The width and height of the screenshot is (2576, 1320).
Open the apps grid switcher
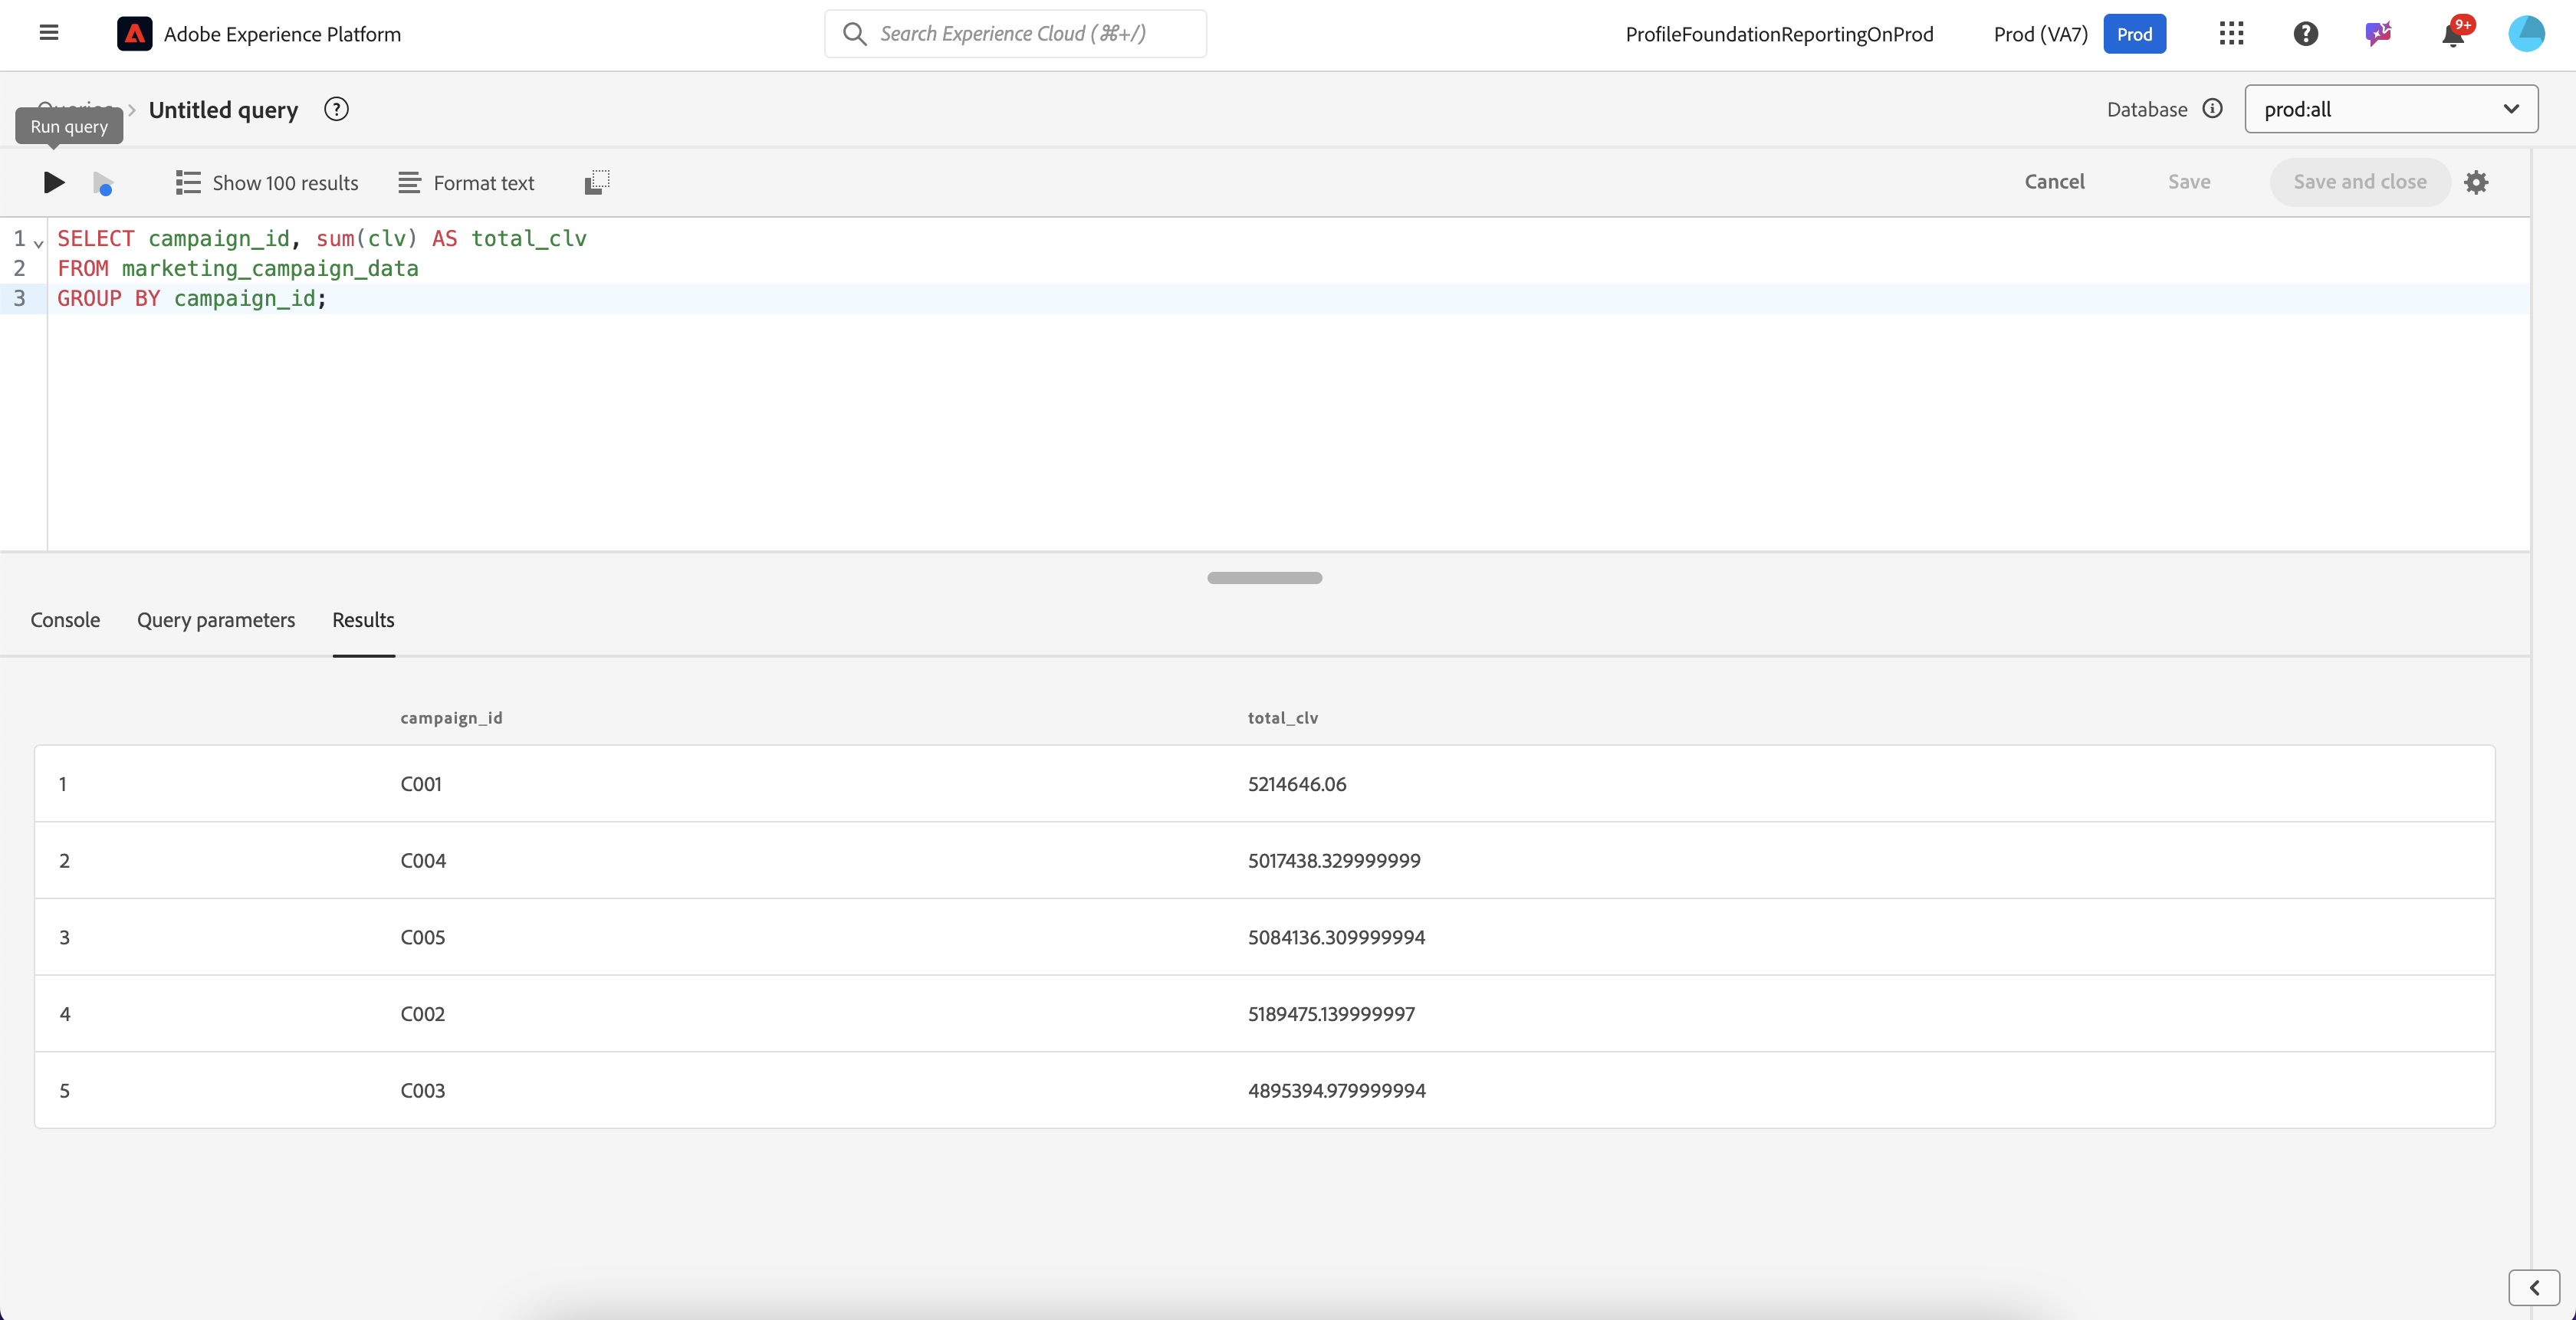click(2231, 34)
